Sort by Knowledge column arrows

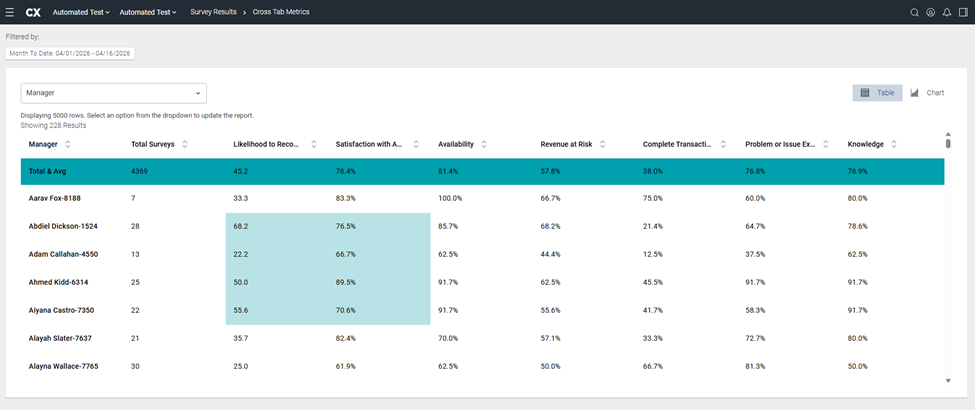[x=894, y=144]
